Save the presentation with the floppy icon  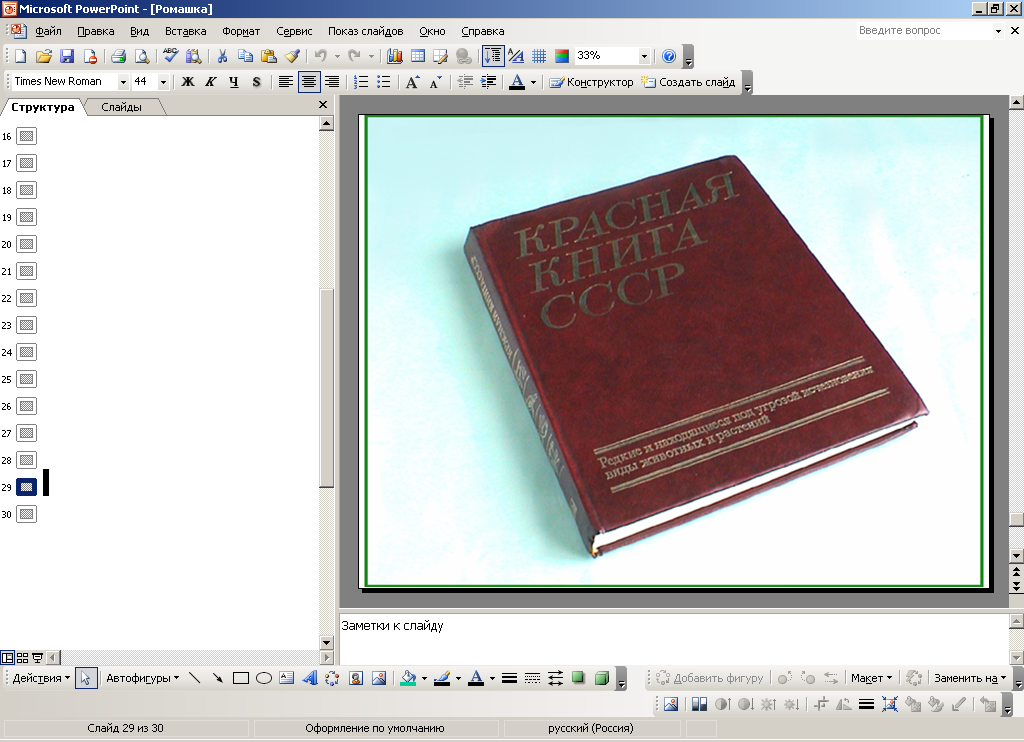point(67,56)
